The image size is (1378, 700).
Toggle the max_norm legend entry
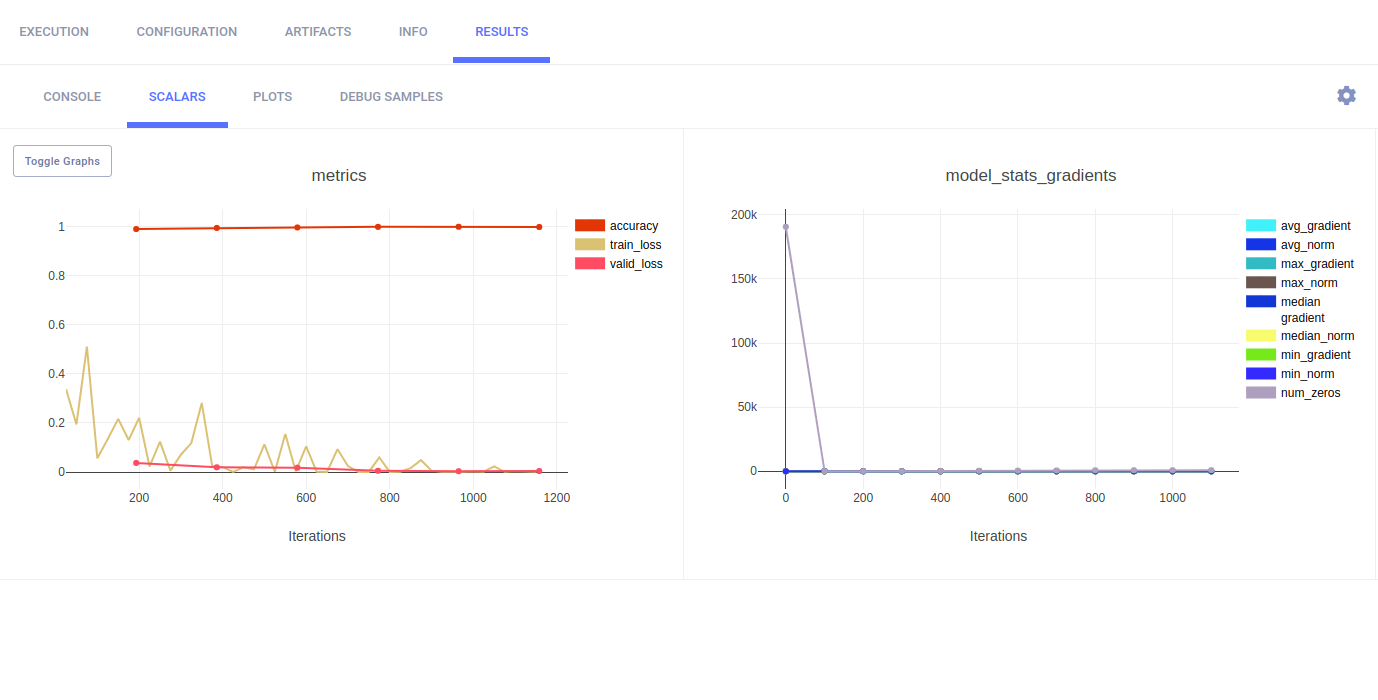tap(1308, 283)
